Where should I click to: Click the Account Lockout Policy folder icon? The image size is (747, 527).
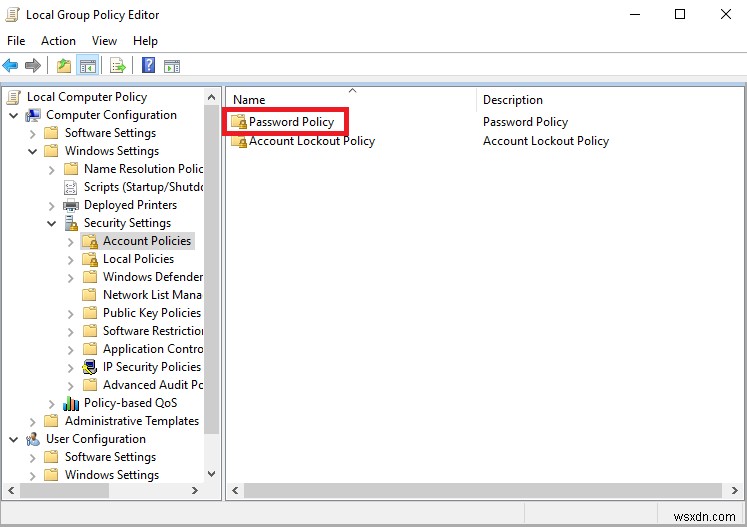coord(239,141)
